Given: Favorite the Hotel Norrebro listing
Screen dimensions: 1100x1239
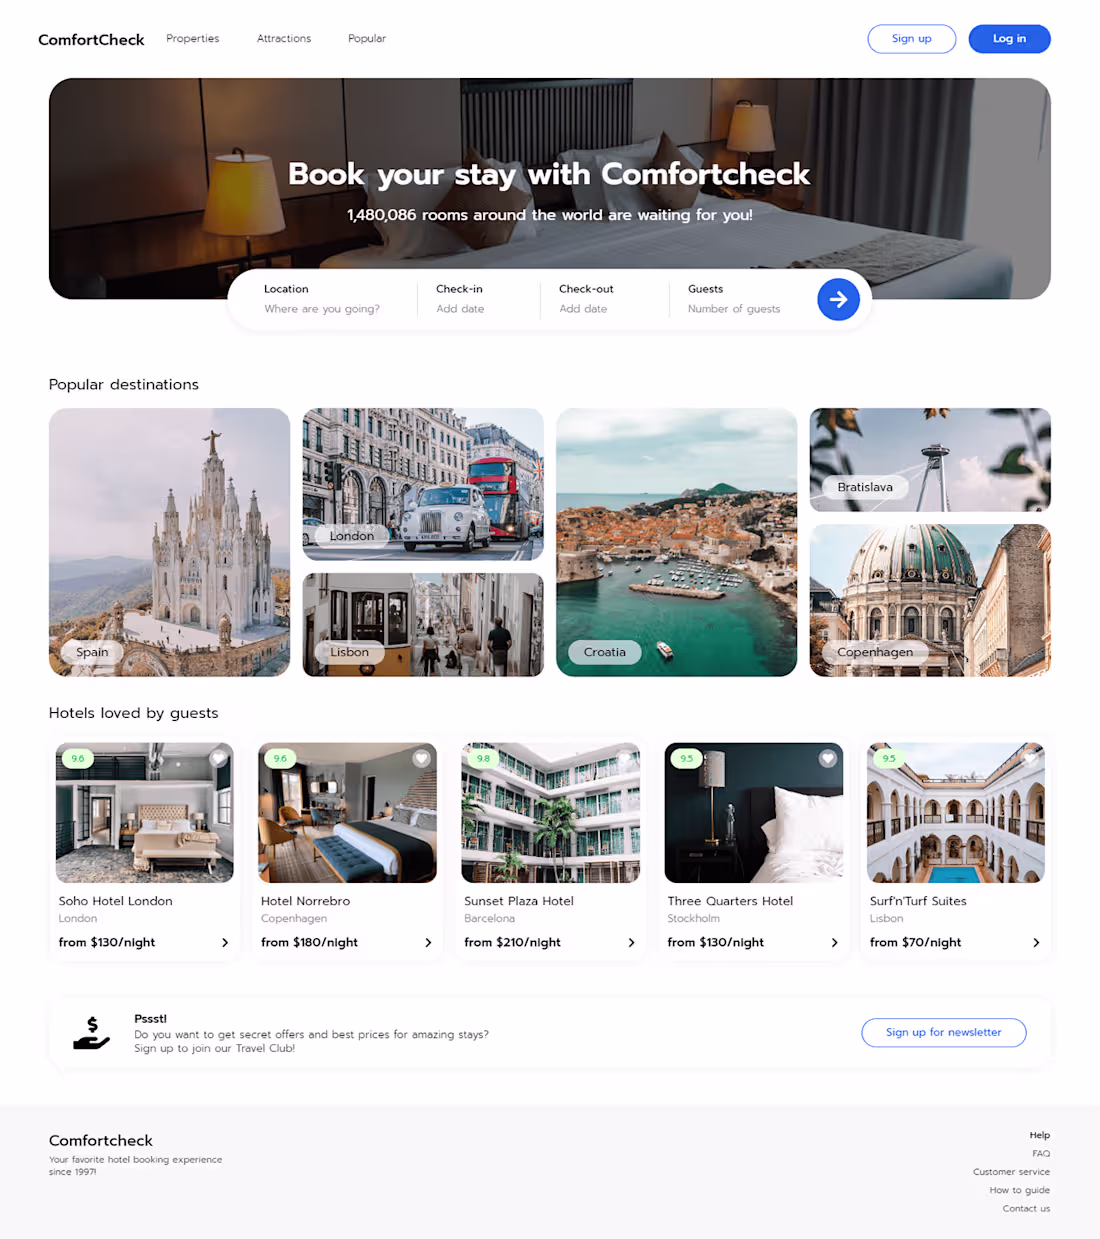Looking at the screenshot, I should tap(421, 758).
